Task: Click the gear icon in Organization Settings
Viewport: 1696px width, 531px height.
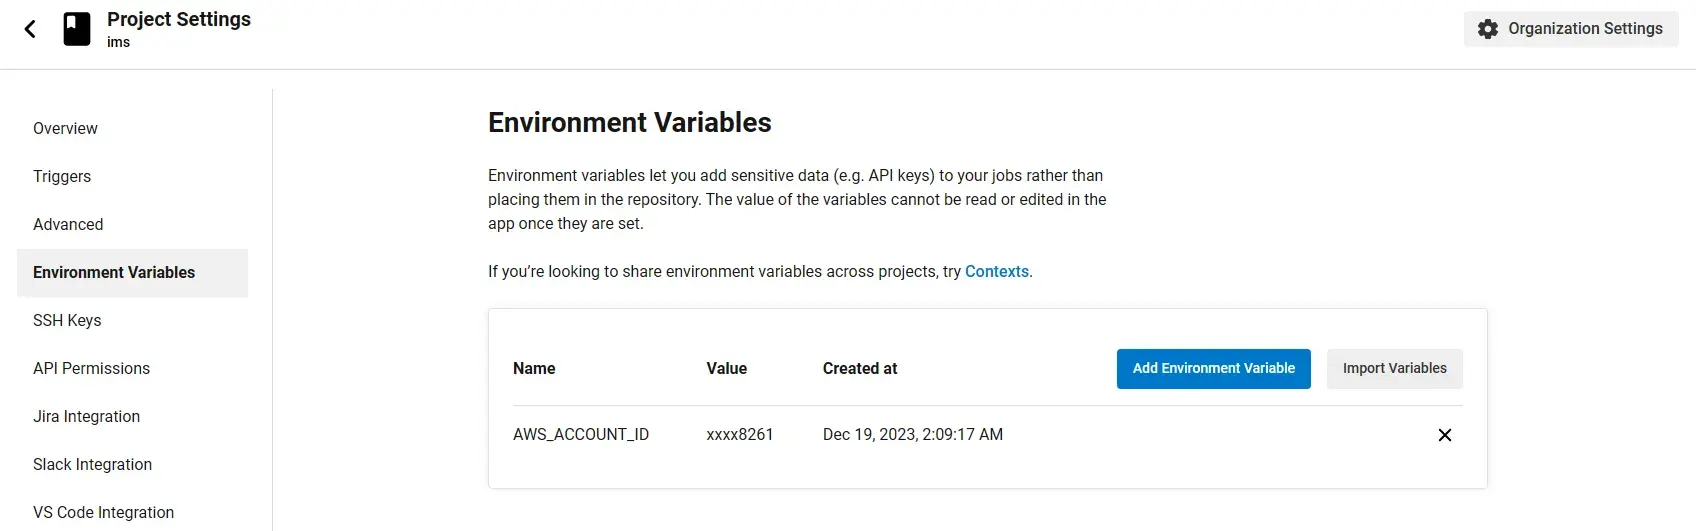Action: (1488, 29)
